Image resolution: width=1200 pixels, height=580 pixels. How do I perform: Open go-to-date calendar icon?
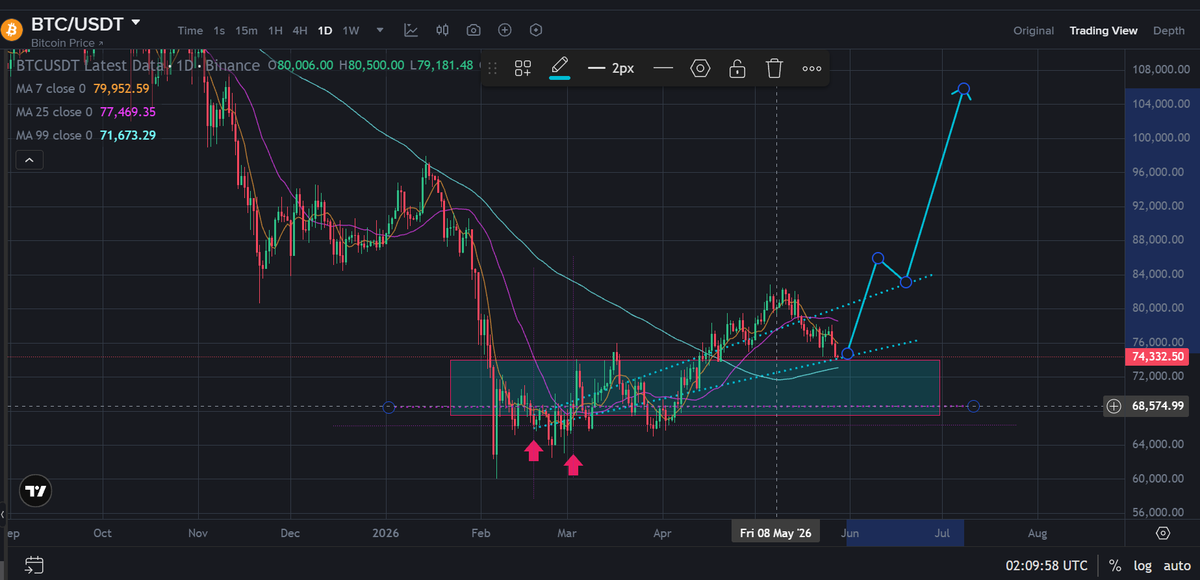tap(34, 565)
